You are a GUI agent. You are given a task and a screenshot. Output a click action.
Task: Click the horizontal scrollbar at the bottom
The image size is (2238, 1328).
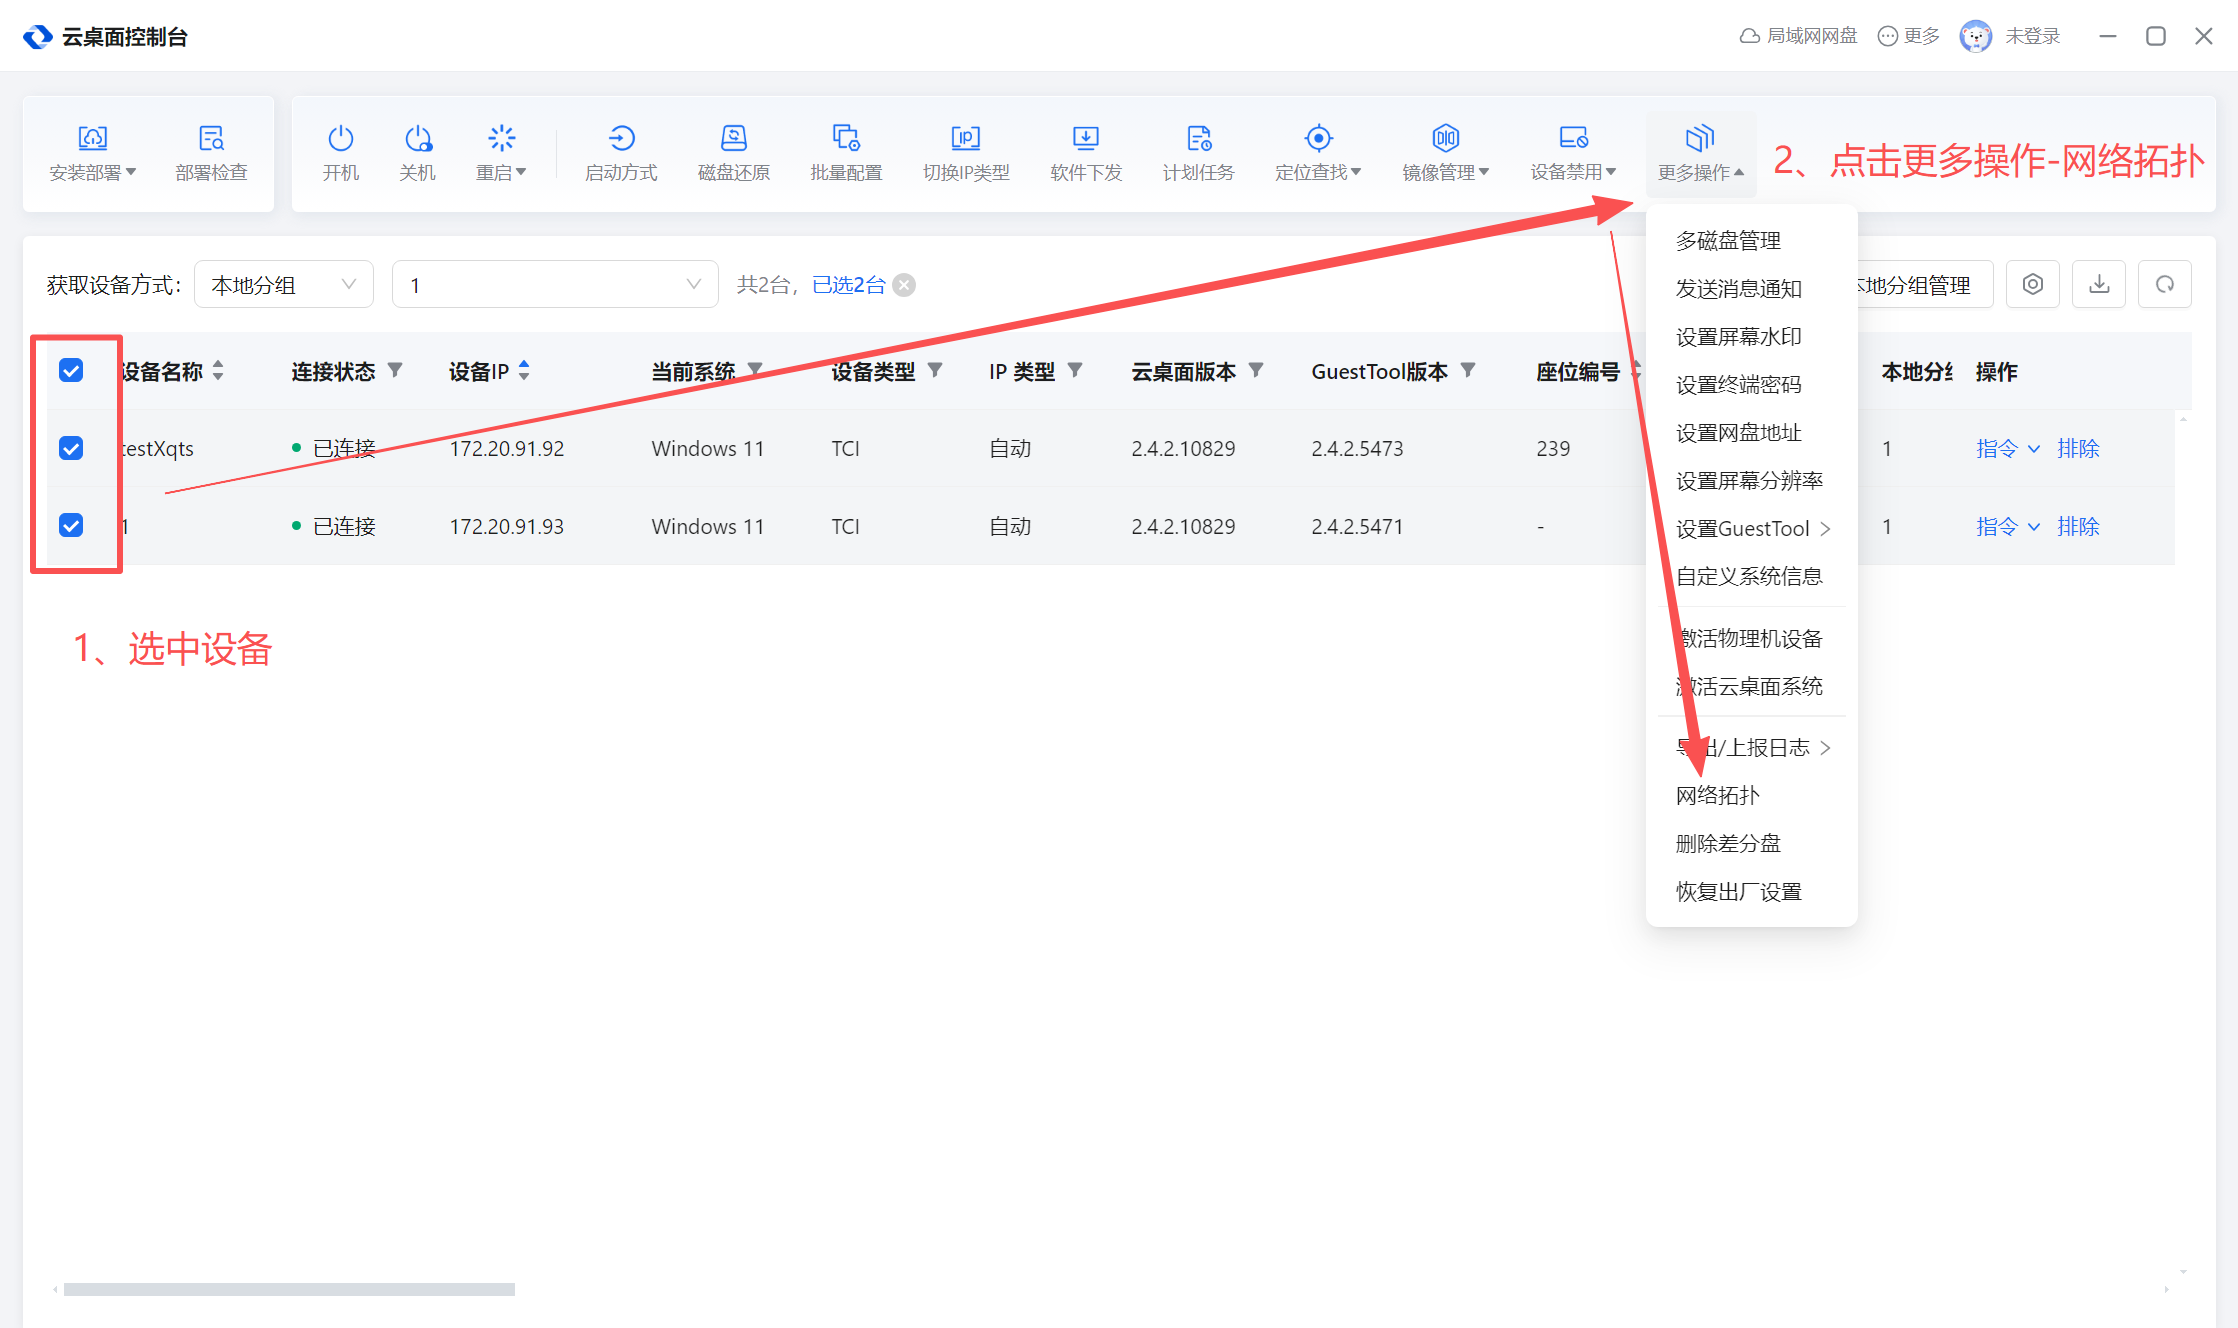[x=289, y=1290]
